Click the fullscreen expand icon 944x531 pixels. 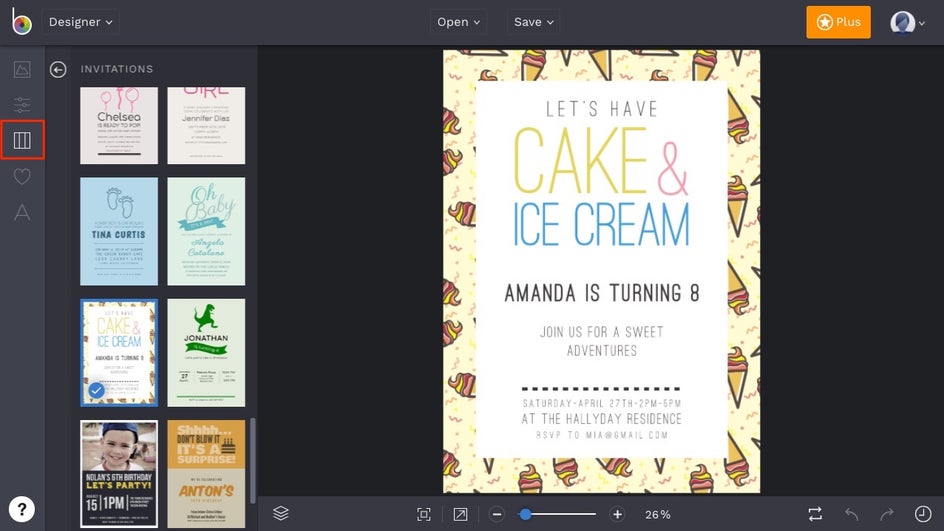pyautogui.click(x=460, y=514)
